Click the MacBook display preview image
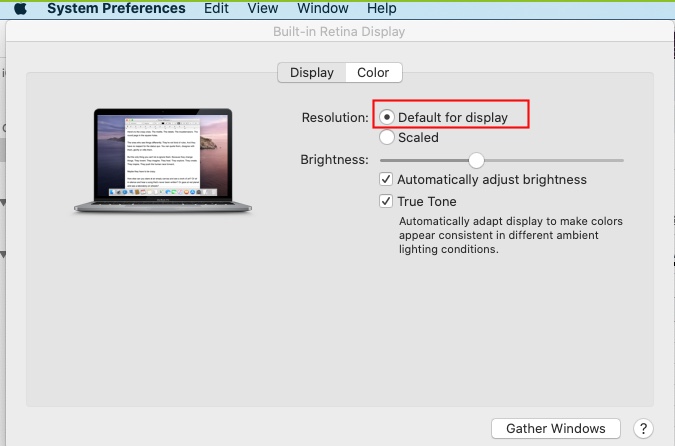This screenshot has width=675, height=446. pos(163,161)
